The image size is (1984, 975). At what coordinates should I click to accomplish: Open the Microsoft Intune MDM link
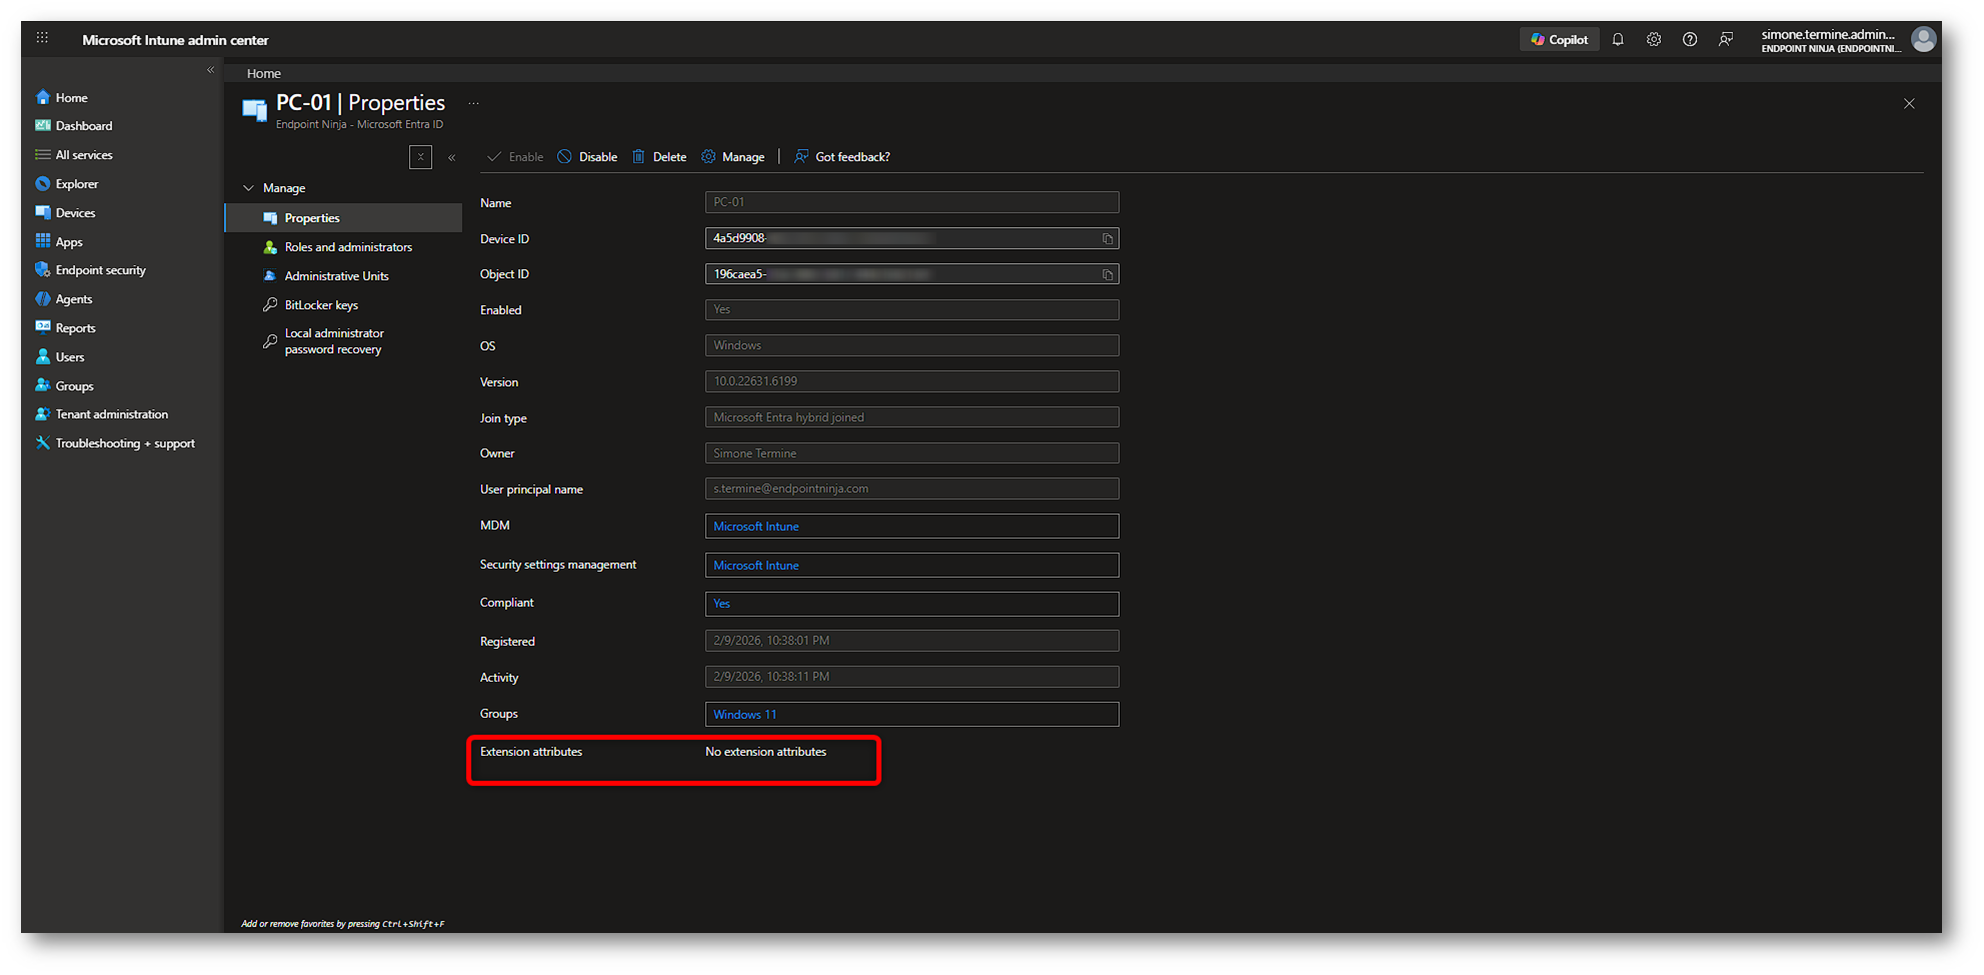[756, 527]
